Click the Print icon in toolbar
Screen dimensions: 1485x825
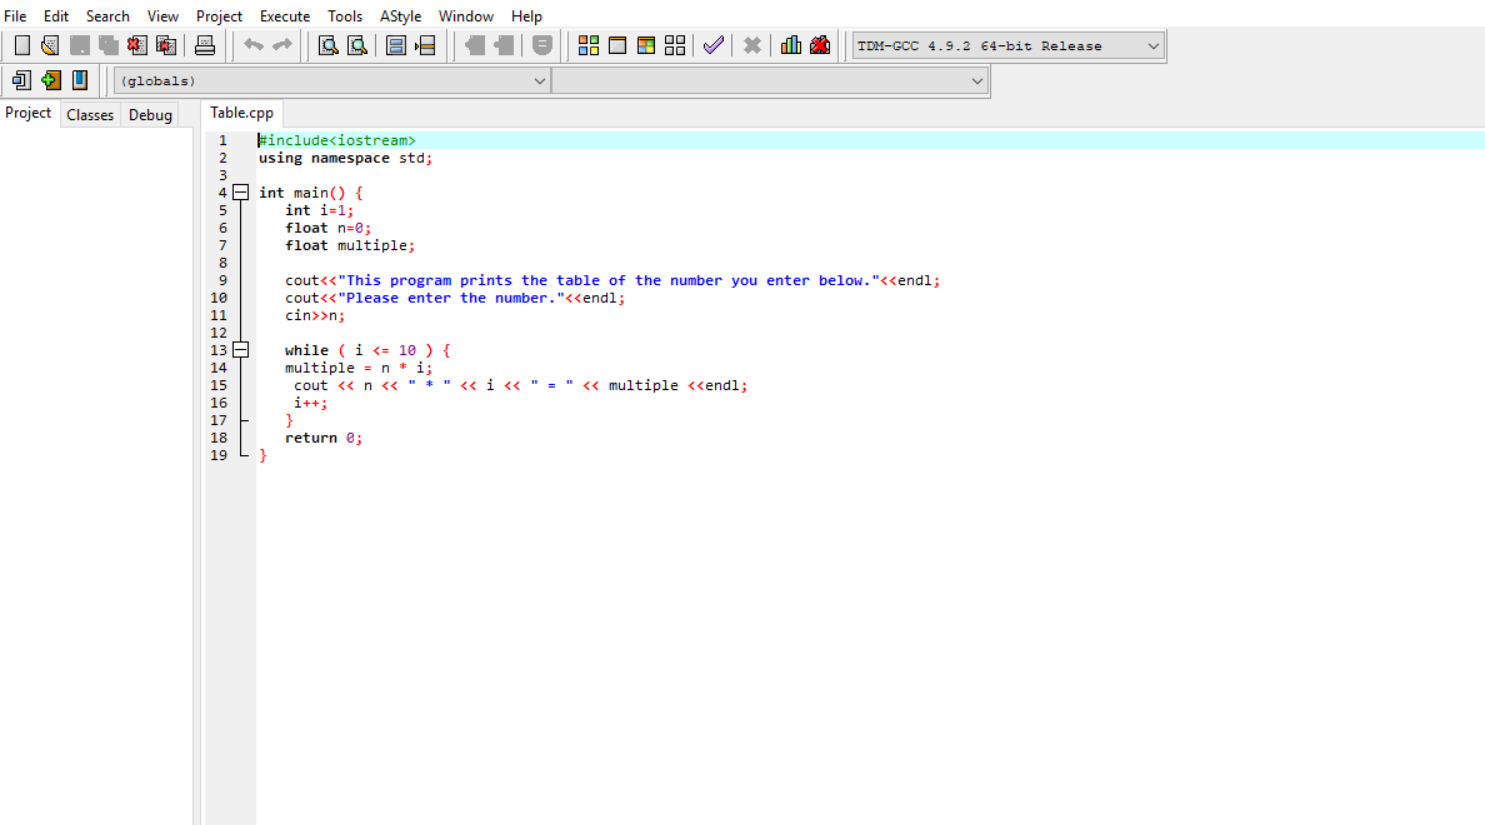point(205,46)
